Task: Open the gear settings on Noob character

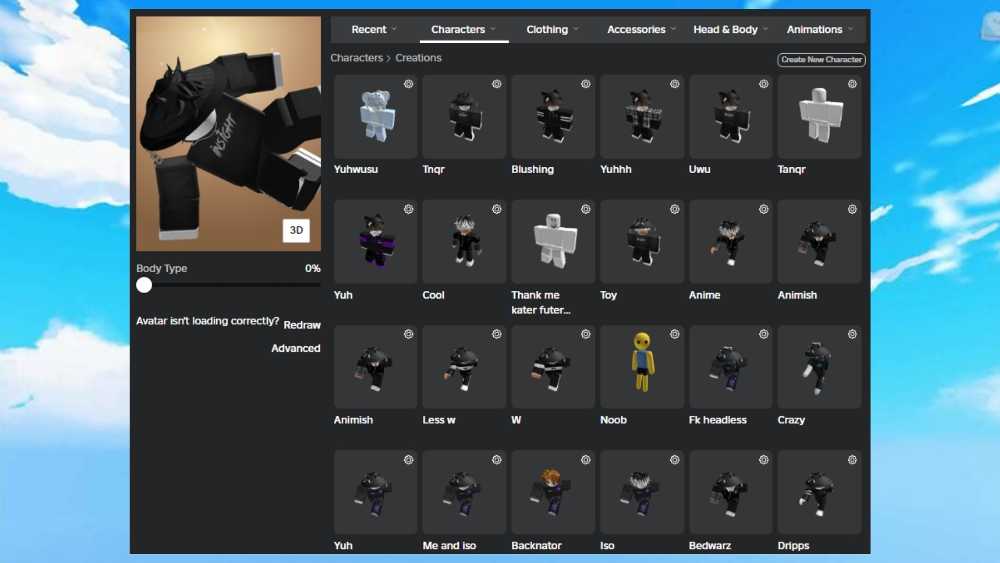Action: tap(675, 334)
